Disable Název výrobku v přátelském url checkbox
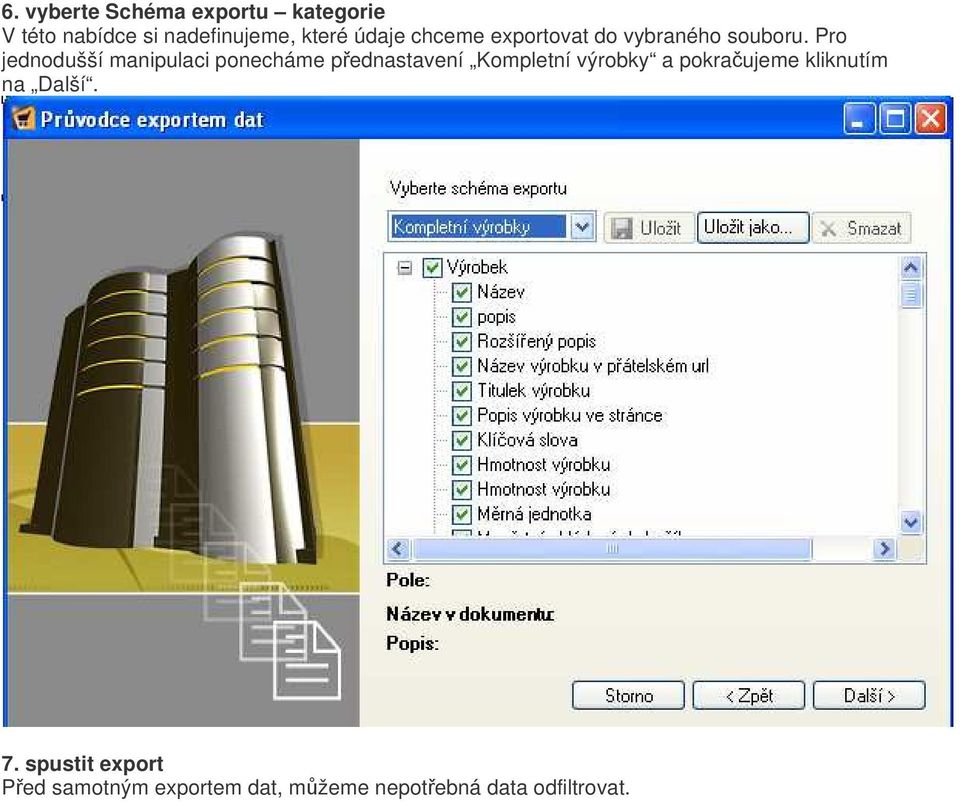 [462, 366]
